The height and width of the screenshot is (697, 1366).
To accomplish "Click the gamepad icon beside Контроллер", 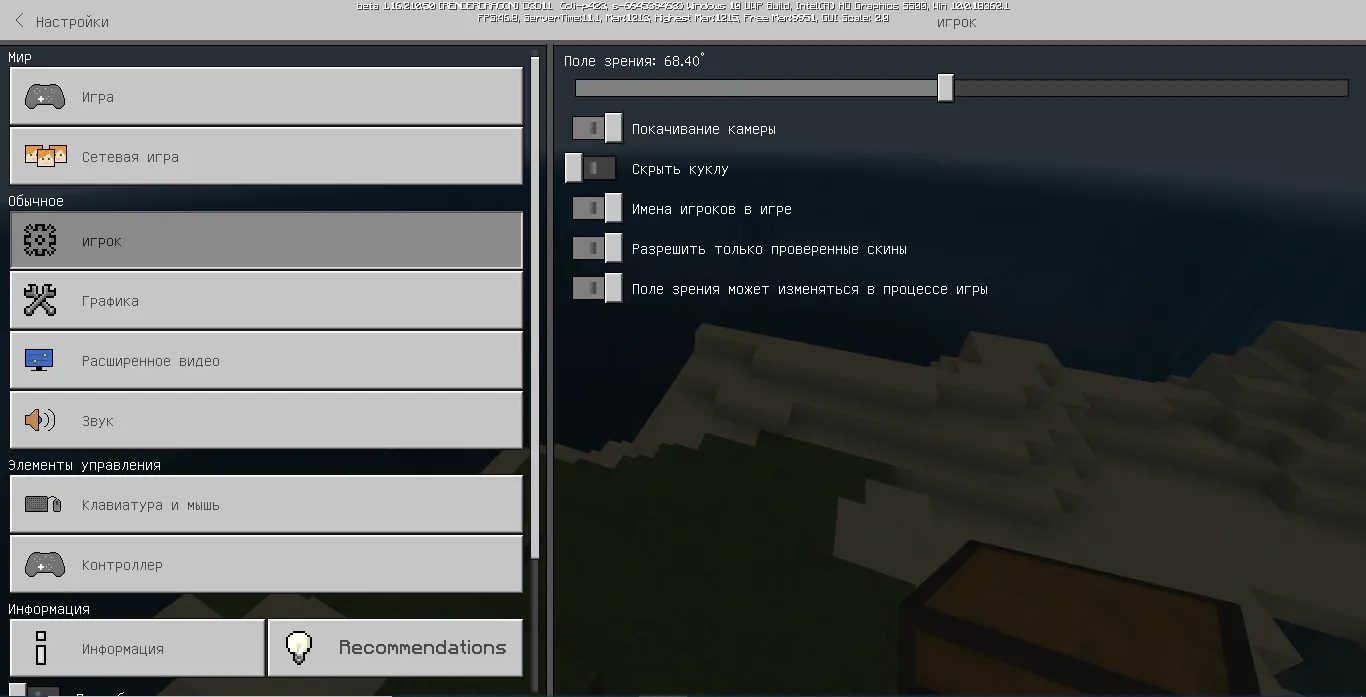I will [x=44, y=565].
